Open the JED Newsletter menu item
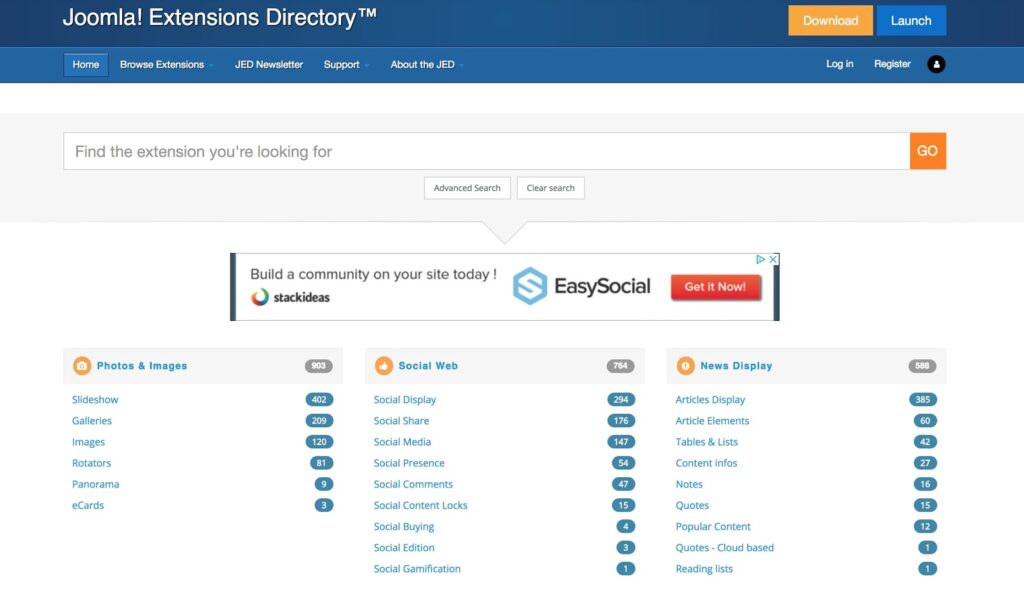 (x=269, y=65)
